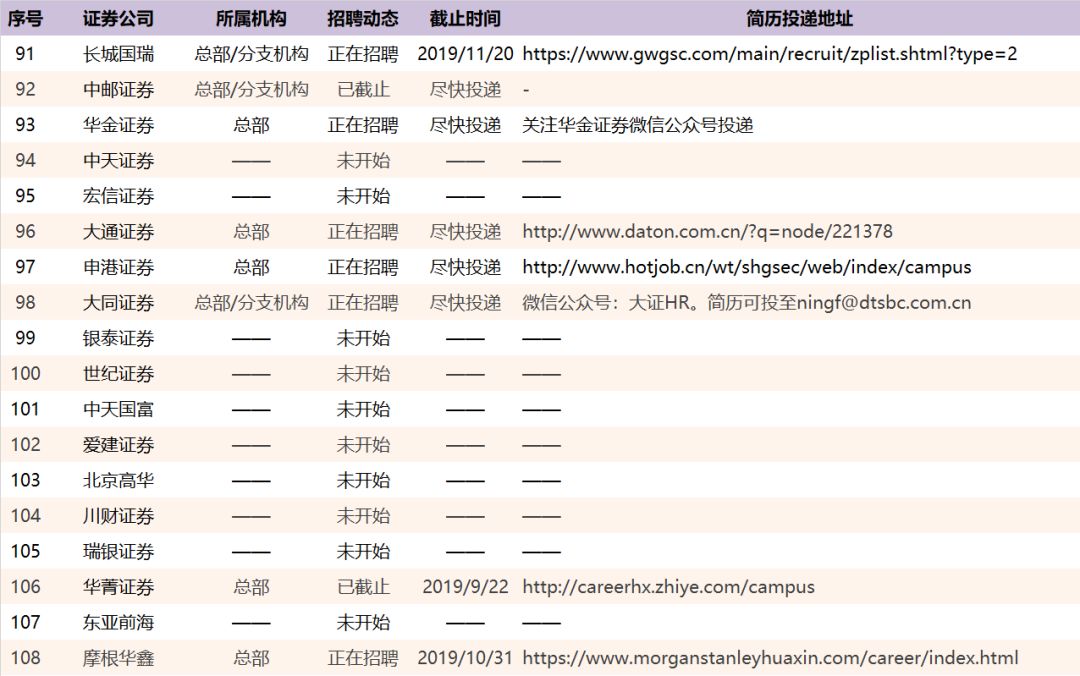Click the company name 申港证券
Viewport: 1080px width, 676px height.
118,267
